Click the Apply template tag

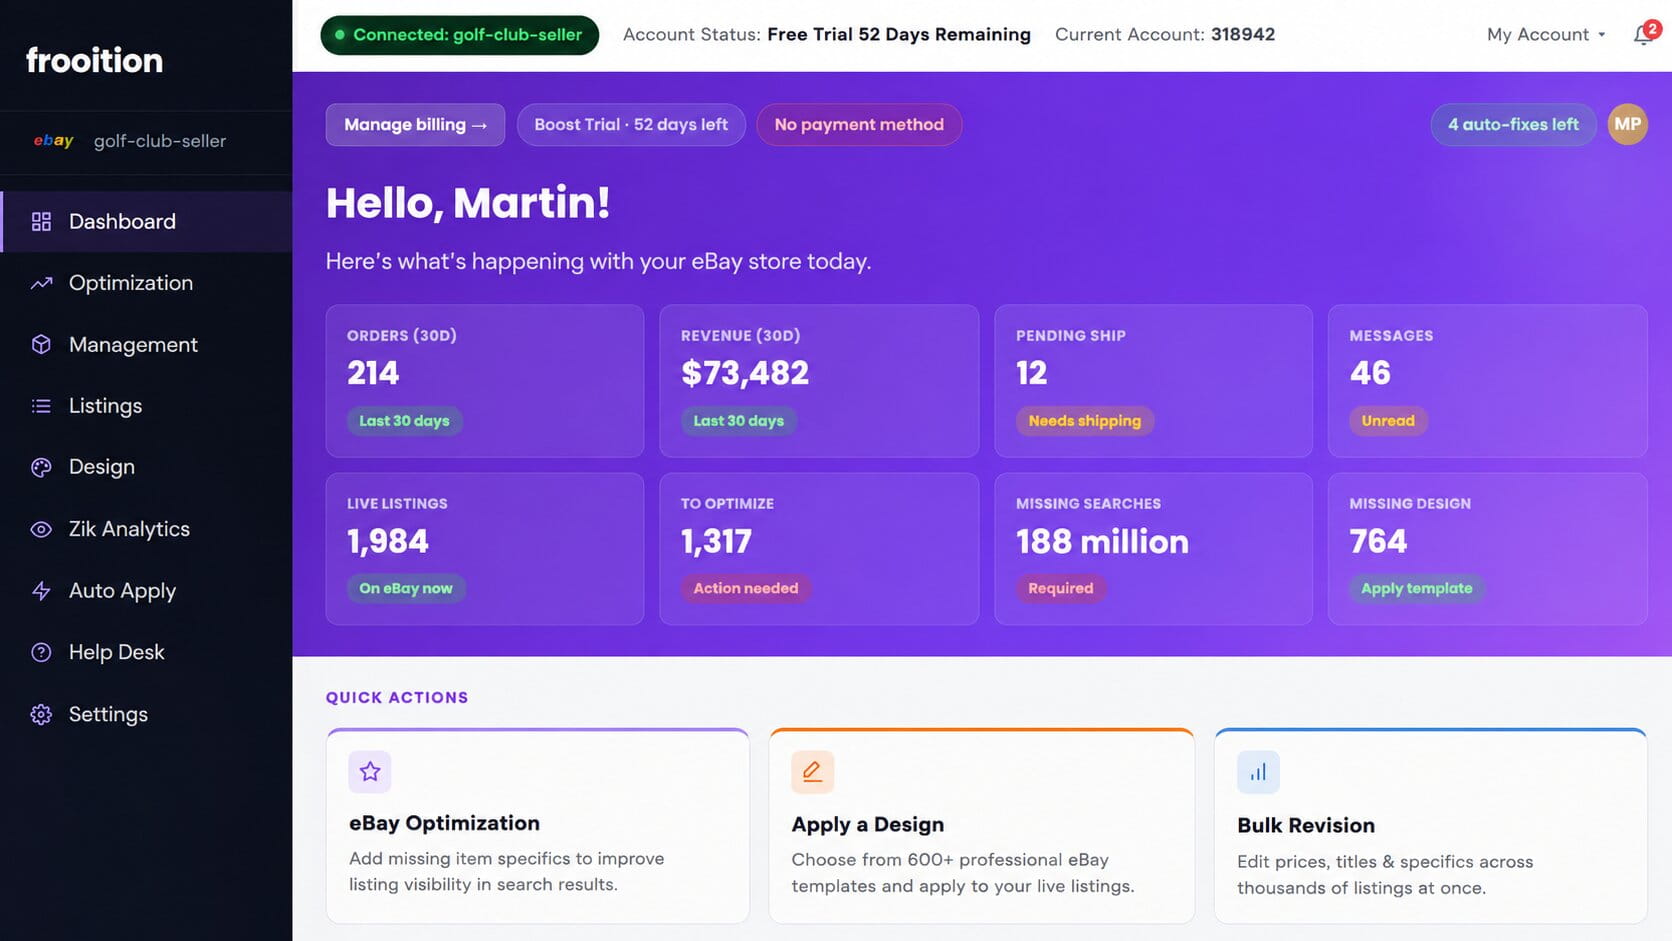coord(1417,588)
